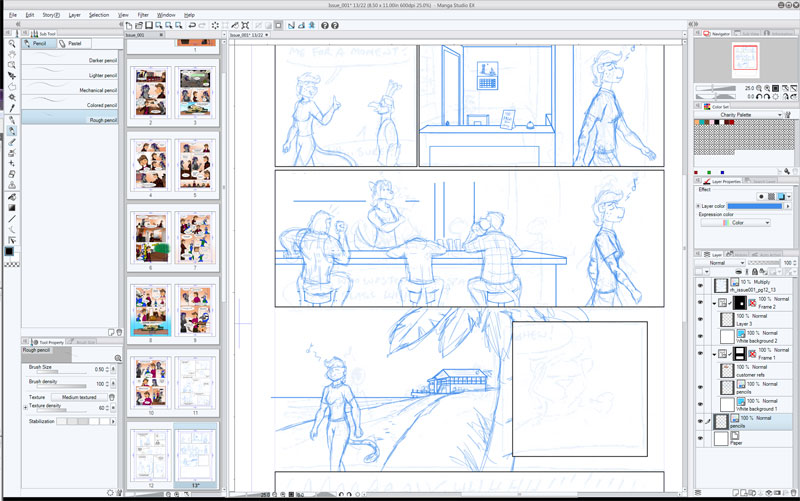Collapse the Frame 2 folder arrow
The width and height of the screenshot is (800, 501).
tap(714, 303)
